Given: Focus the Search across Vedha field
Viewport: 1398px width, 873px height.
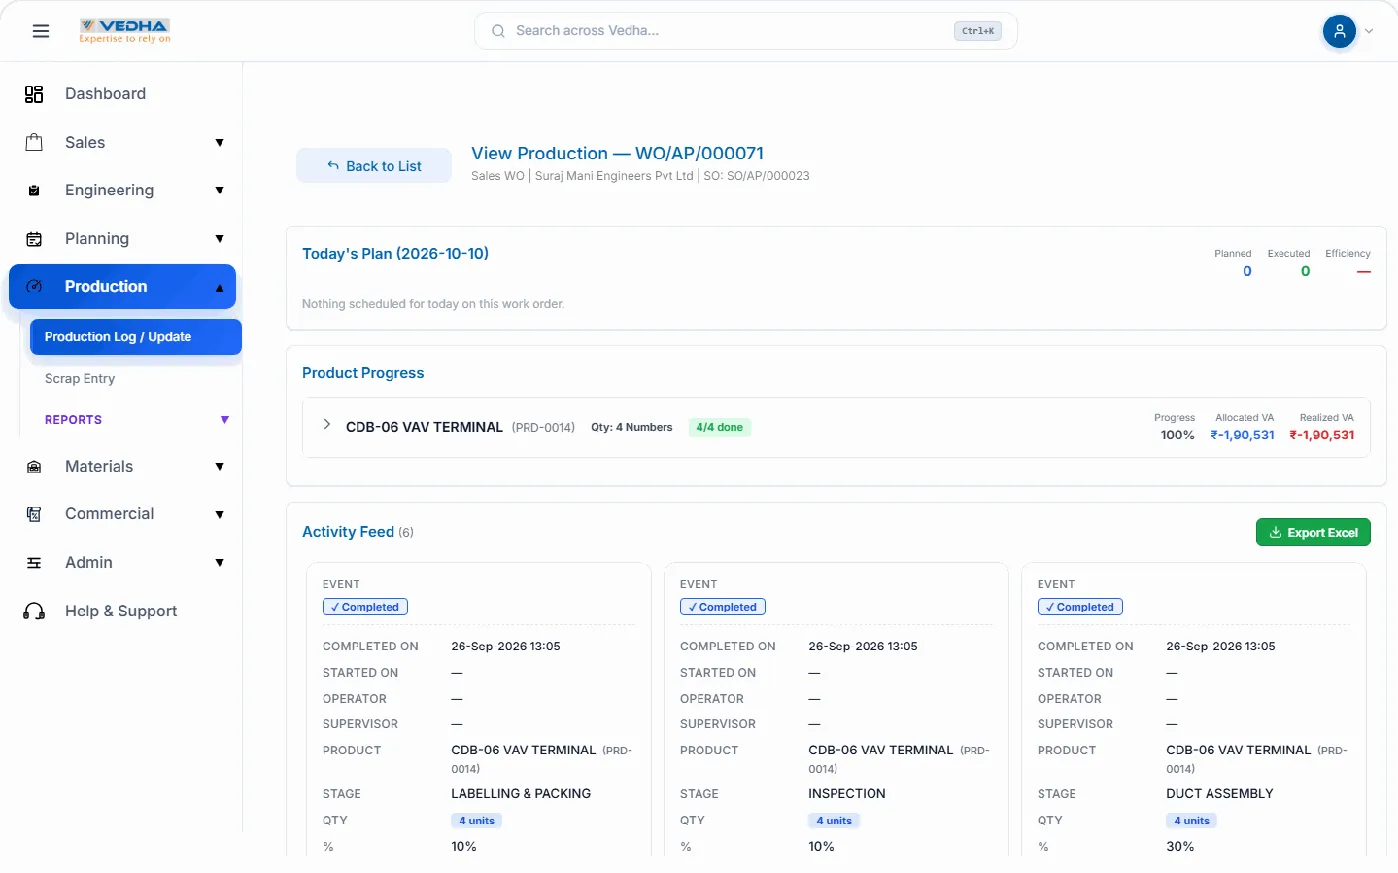Looking at the screenshot, I should [746, 31].
